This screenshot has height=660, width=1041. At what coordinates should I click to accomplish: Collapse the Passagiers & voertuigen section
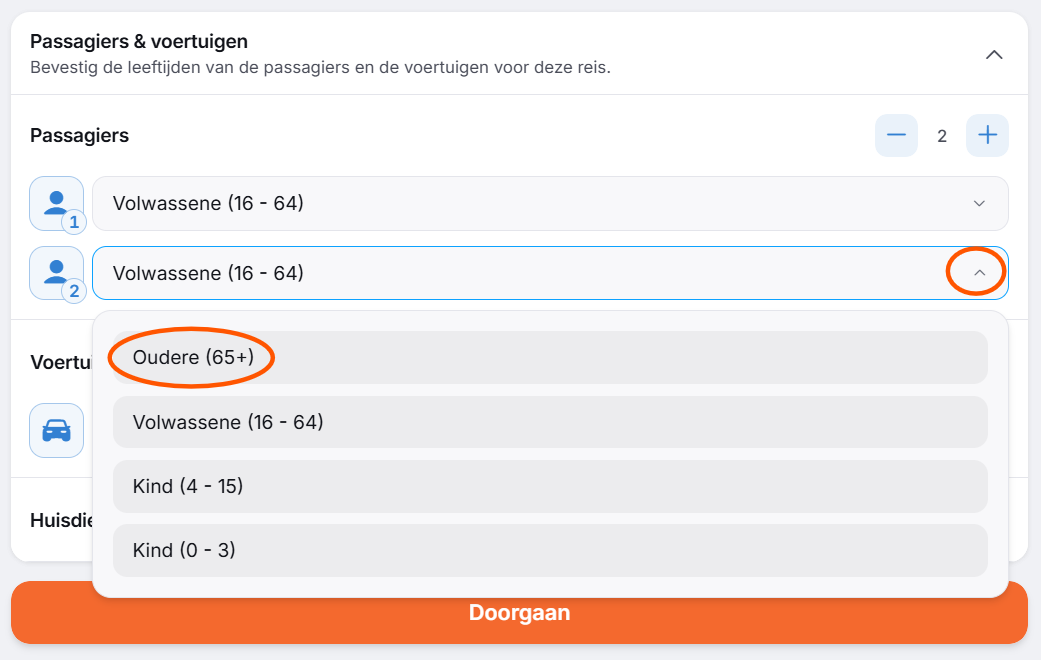point(994,54)
